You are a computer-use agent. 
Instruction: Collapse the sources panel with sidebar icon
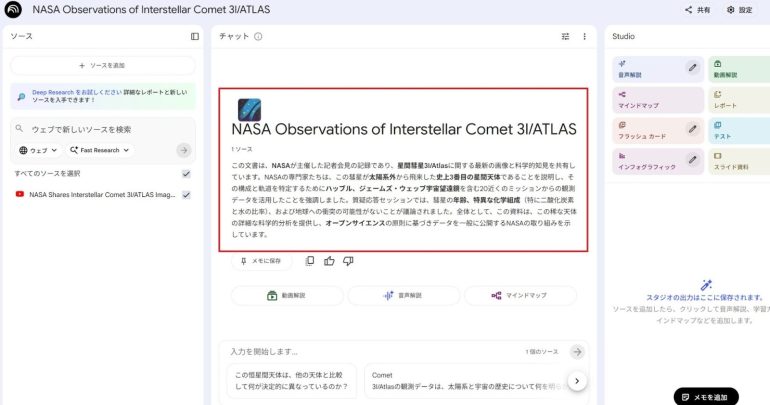[x=195, y=36]
